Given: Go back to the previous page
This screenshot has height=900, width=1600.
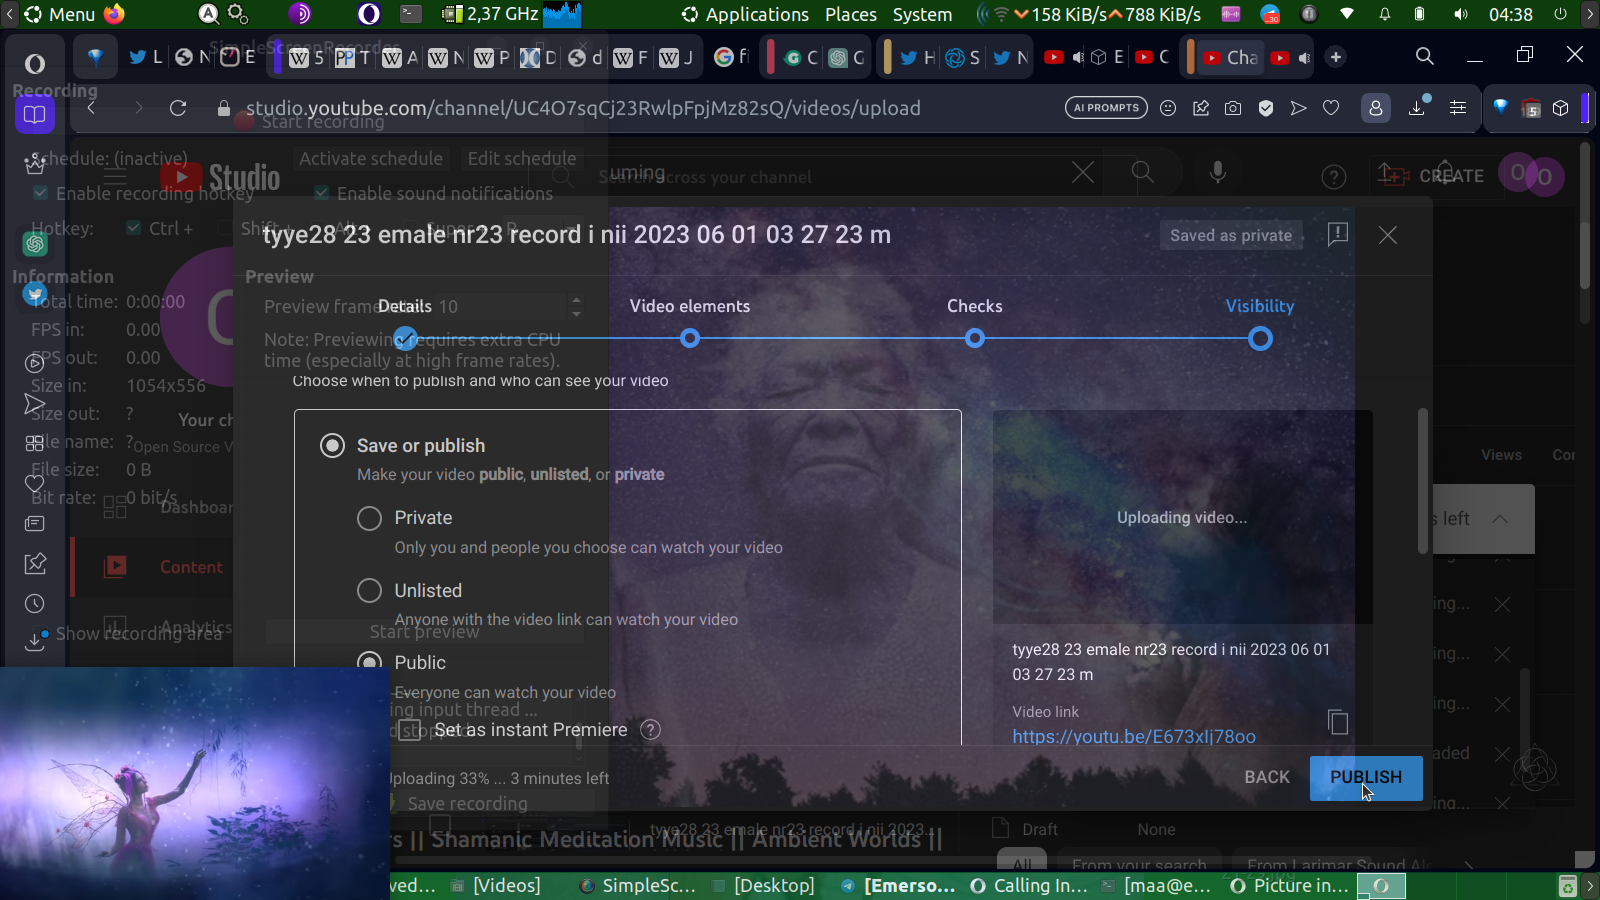Looking at the screenshot, I should click(91, 108).
